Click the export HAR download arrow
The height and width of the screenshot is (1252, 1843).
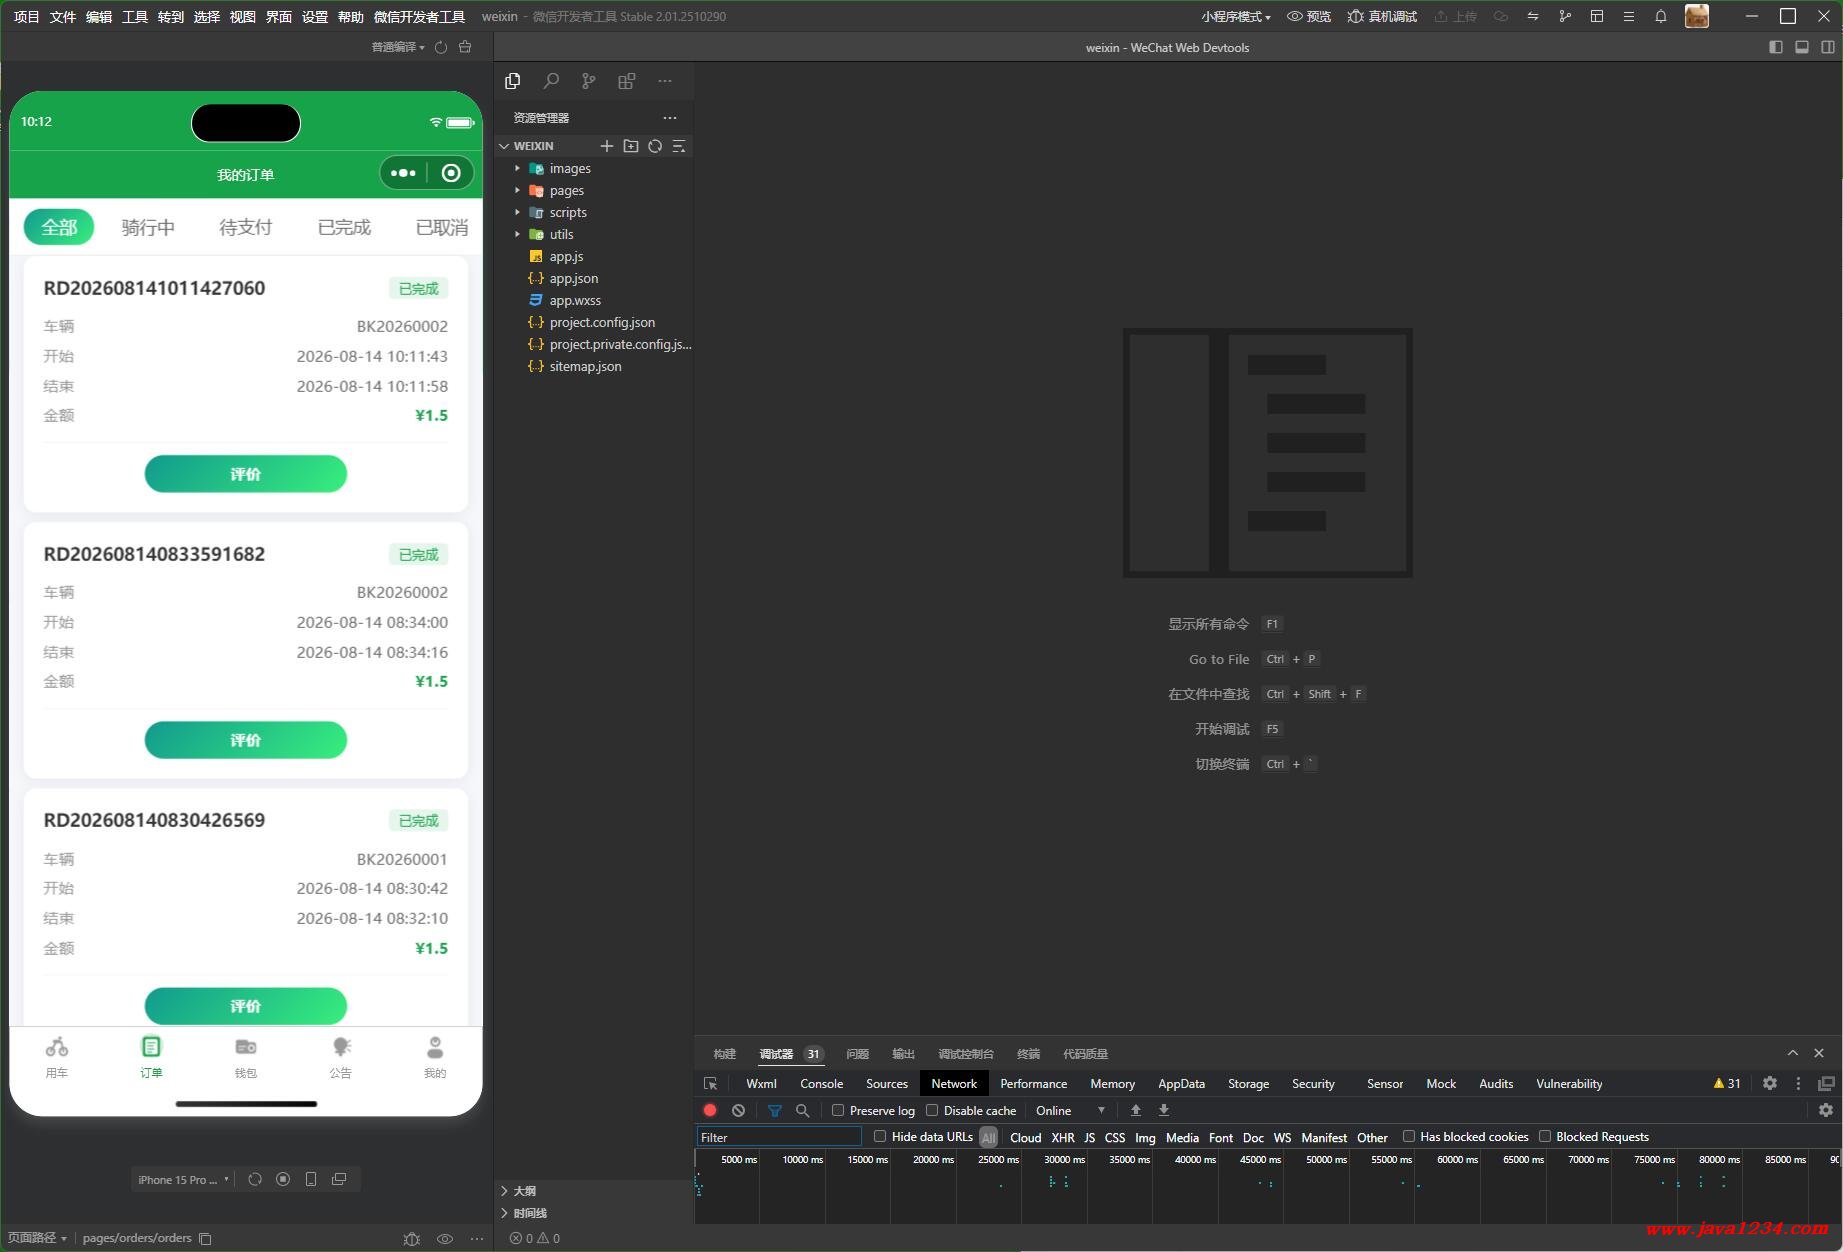(1164, 1110)
